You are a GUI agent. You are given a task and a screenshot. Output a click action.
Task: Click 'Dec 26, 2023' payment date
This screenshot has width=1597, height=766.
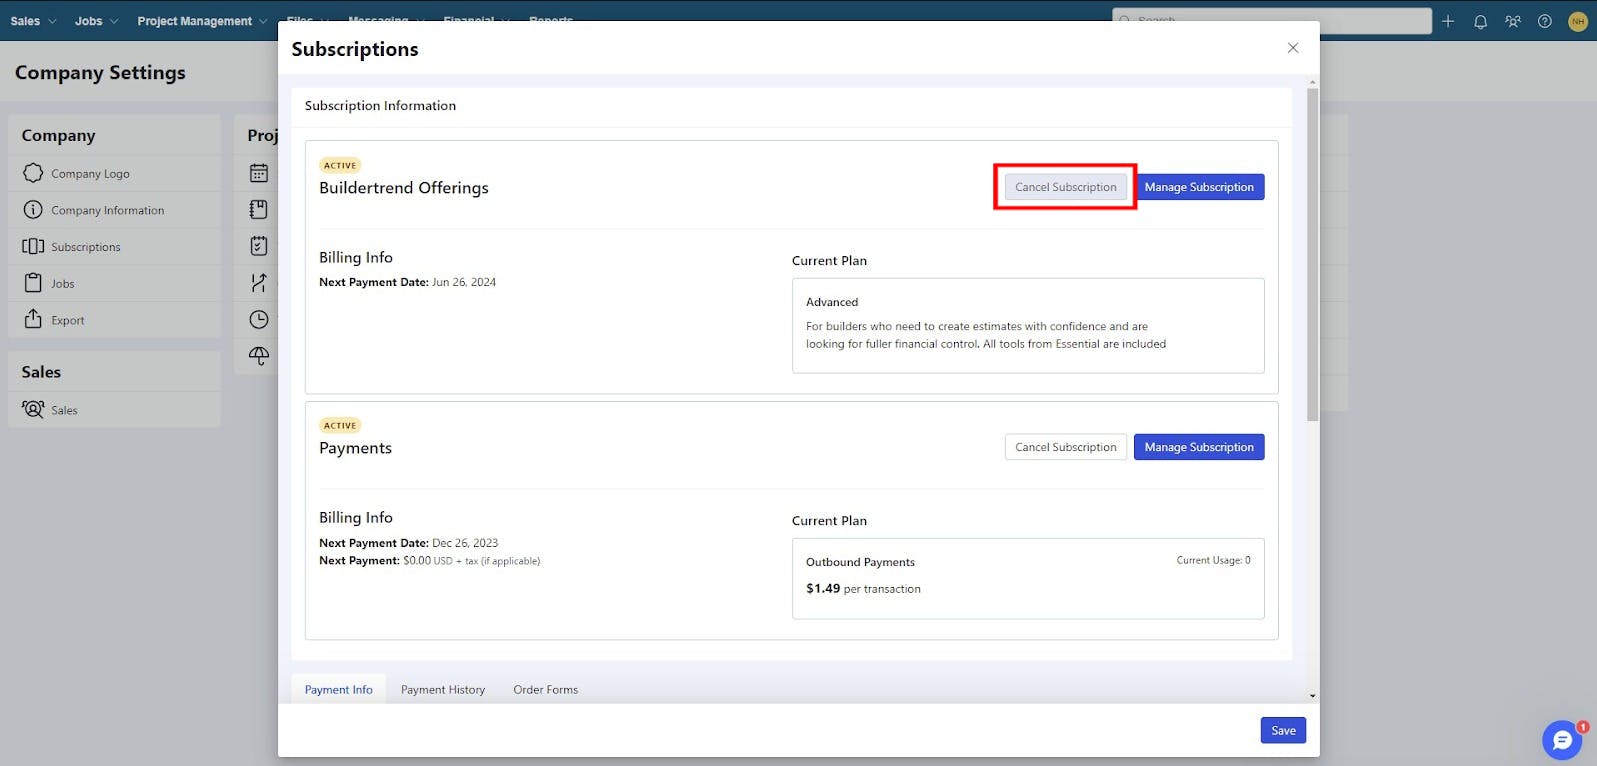tap(465, 543)
